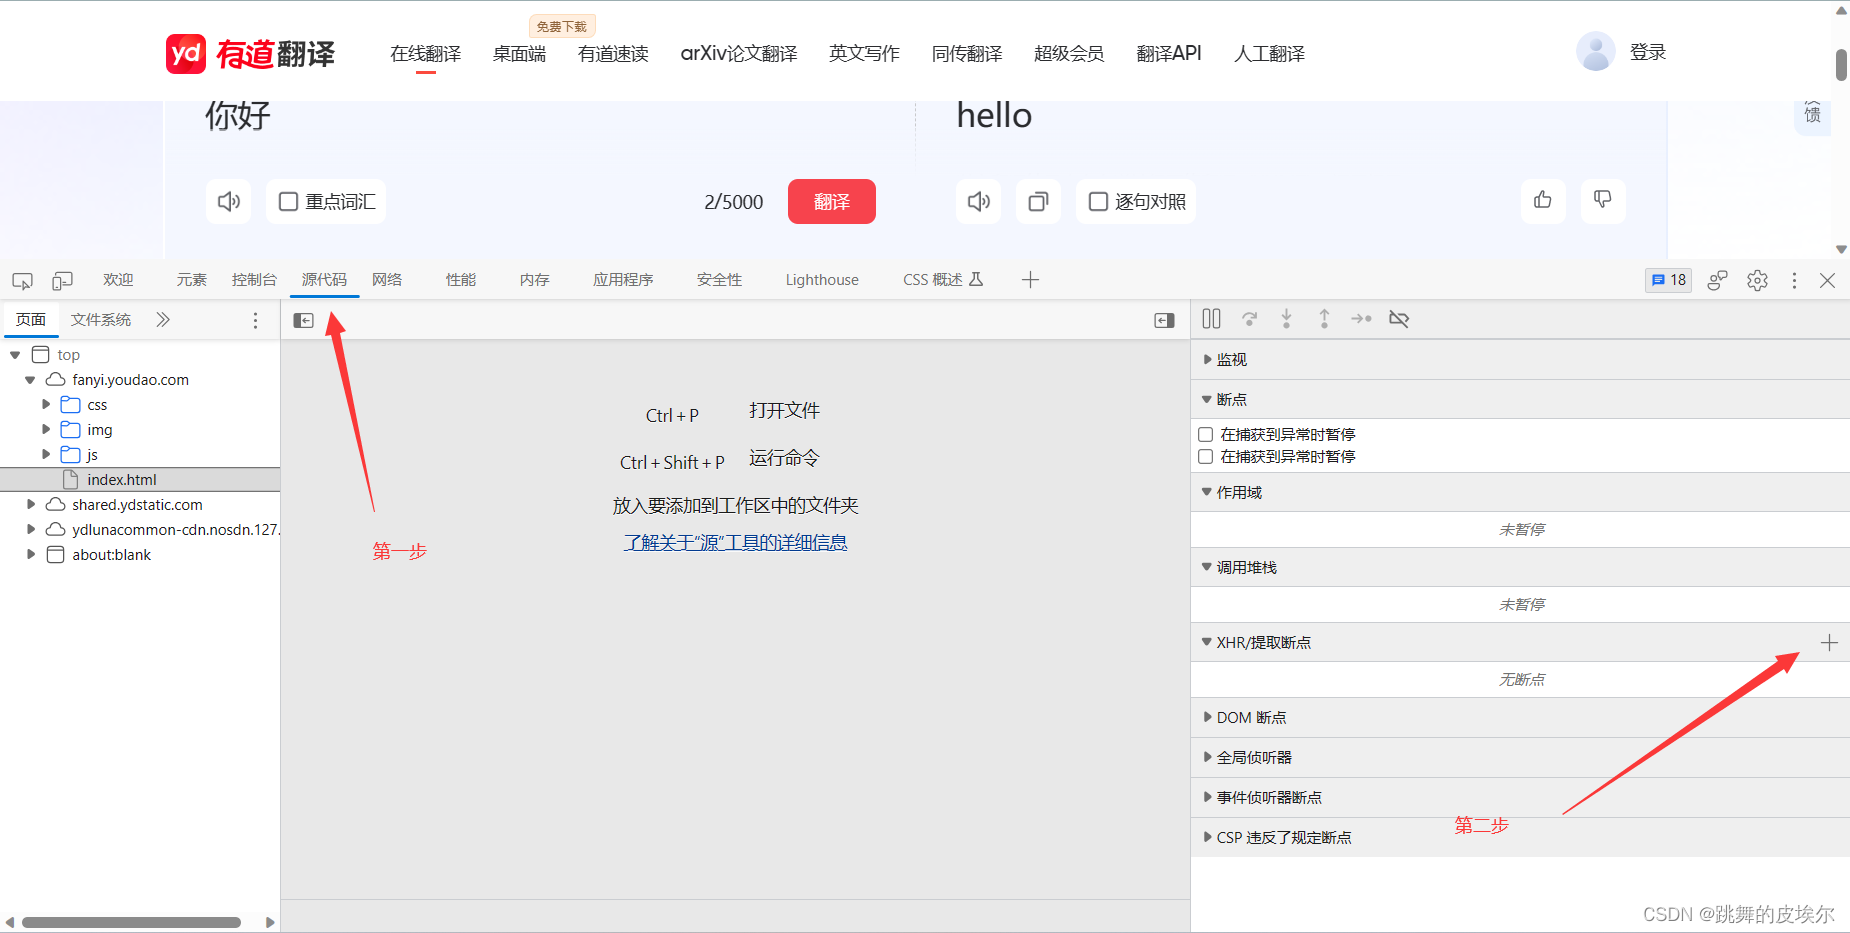
Task: Click the 登录 login link
Action: coord(1648,52)
